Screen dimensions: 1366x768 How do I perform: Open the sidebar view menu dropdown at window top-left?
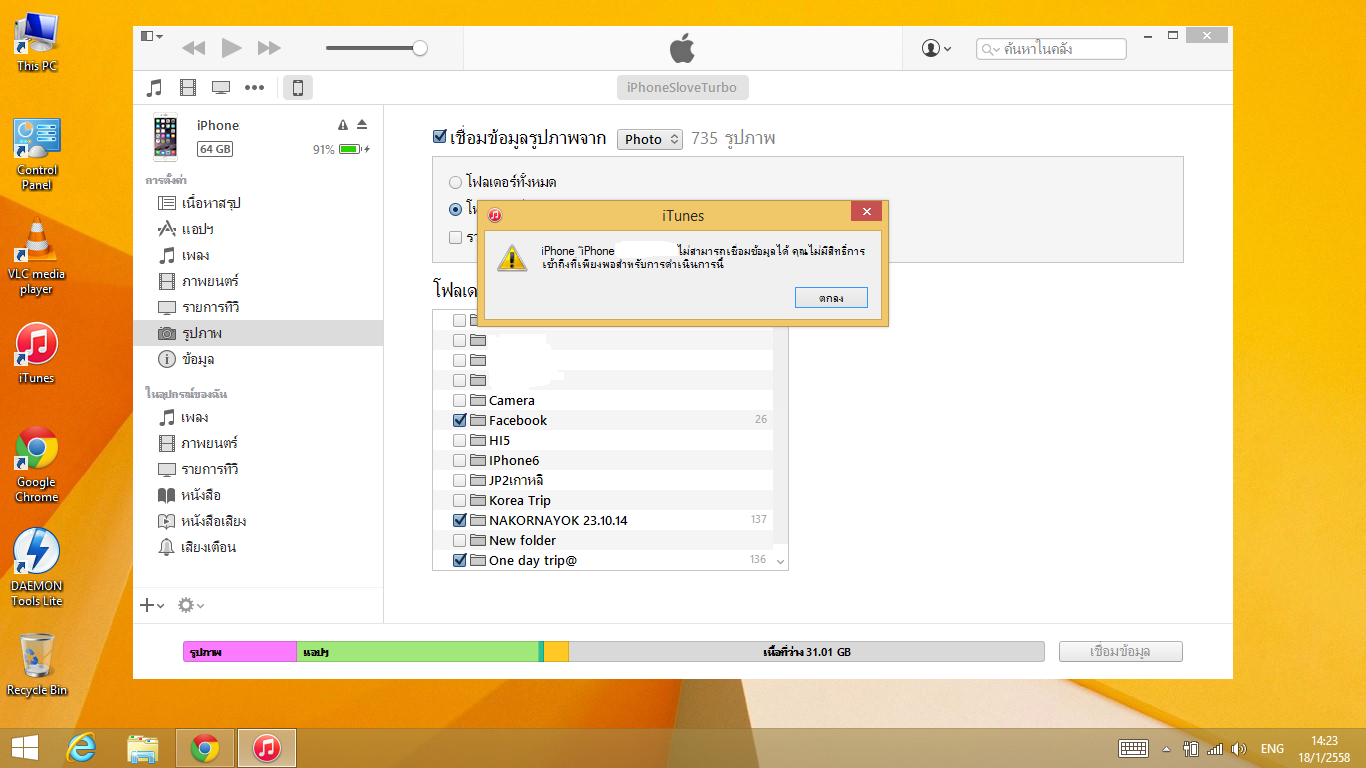(152, 36)
